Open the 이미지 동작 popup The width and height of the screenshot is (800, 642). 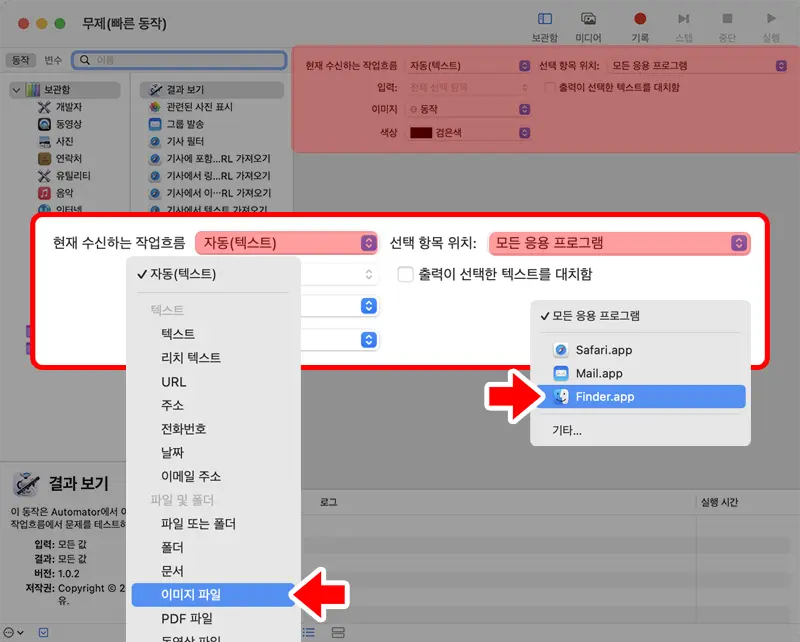(469, 109)
